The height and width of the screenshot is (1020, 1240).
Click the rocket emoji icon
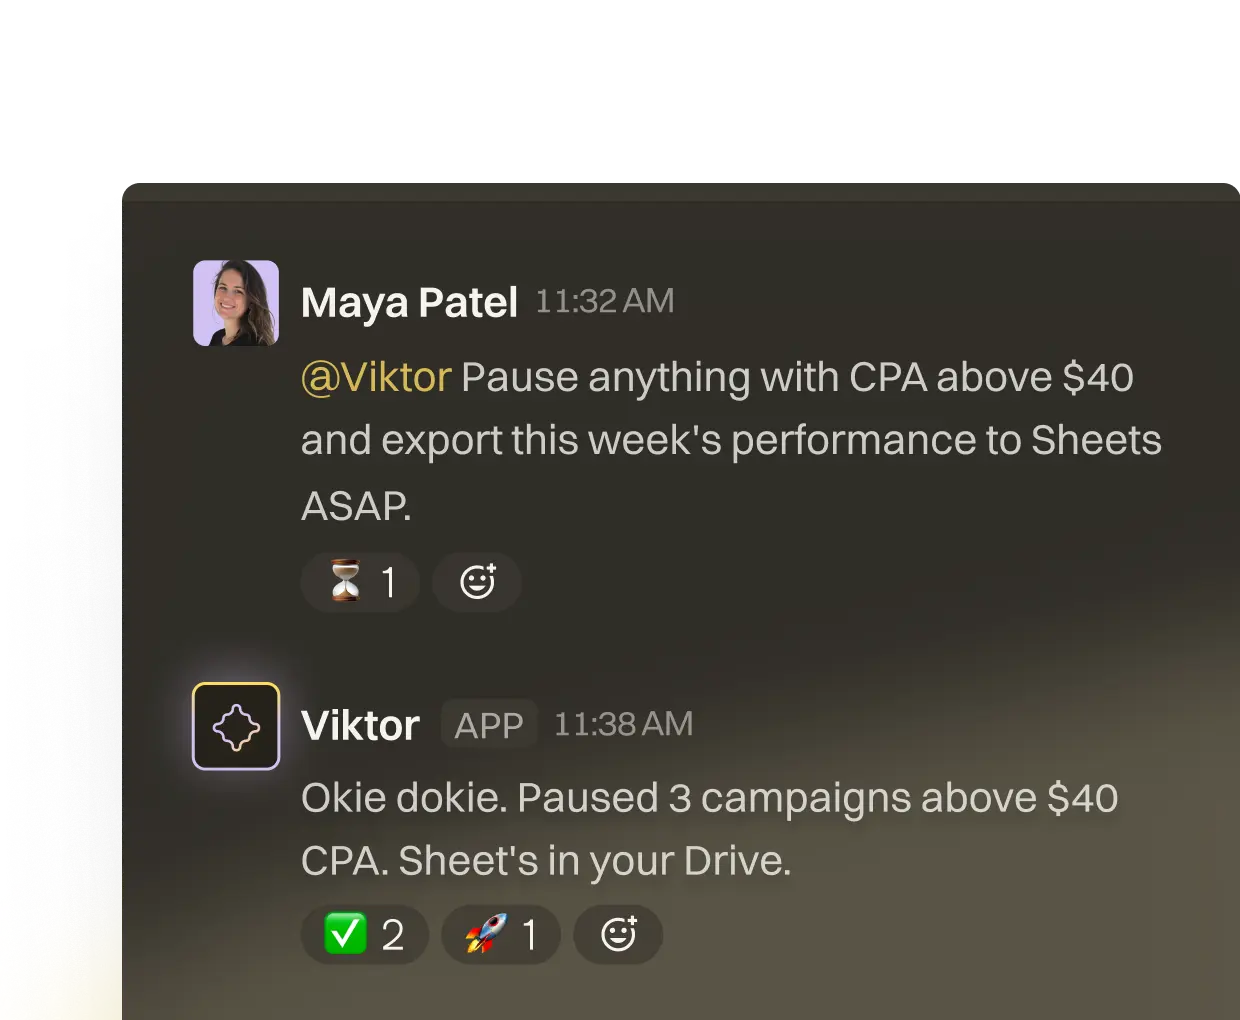tap(485, 935)
